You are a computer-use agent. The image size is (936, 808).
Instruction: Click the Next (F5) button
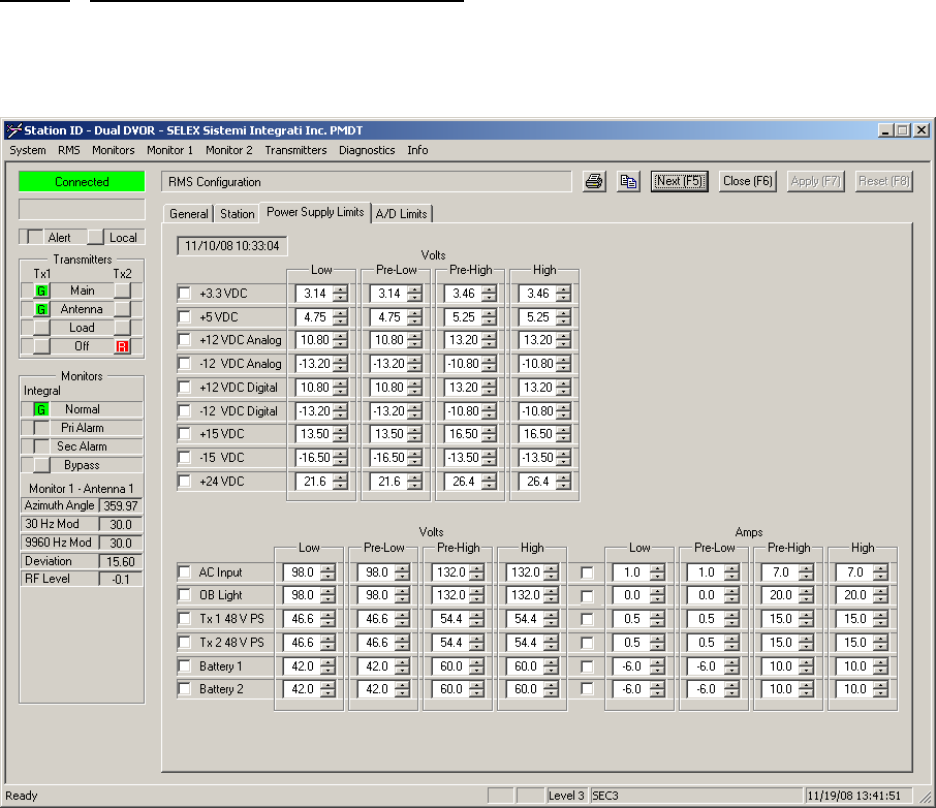(x=680, y=182)
